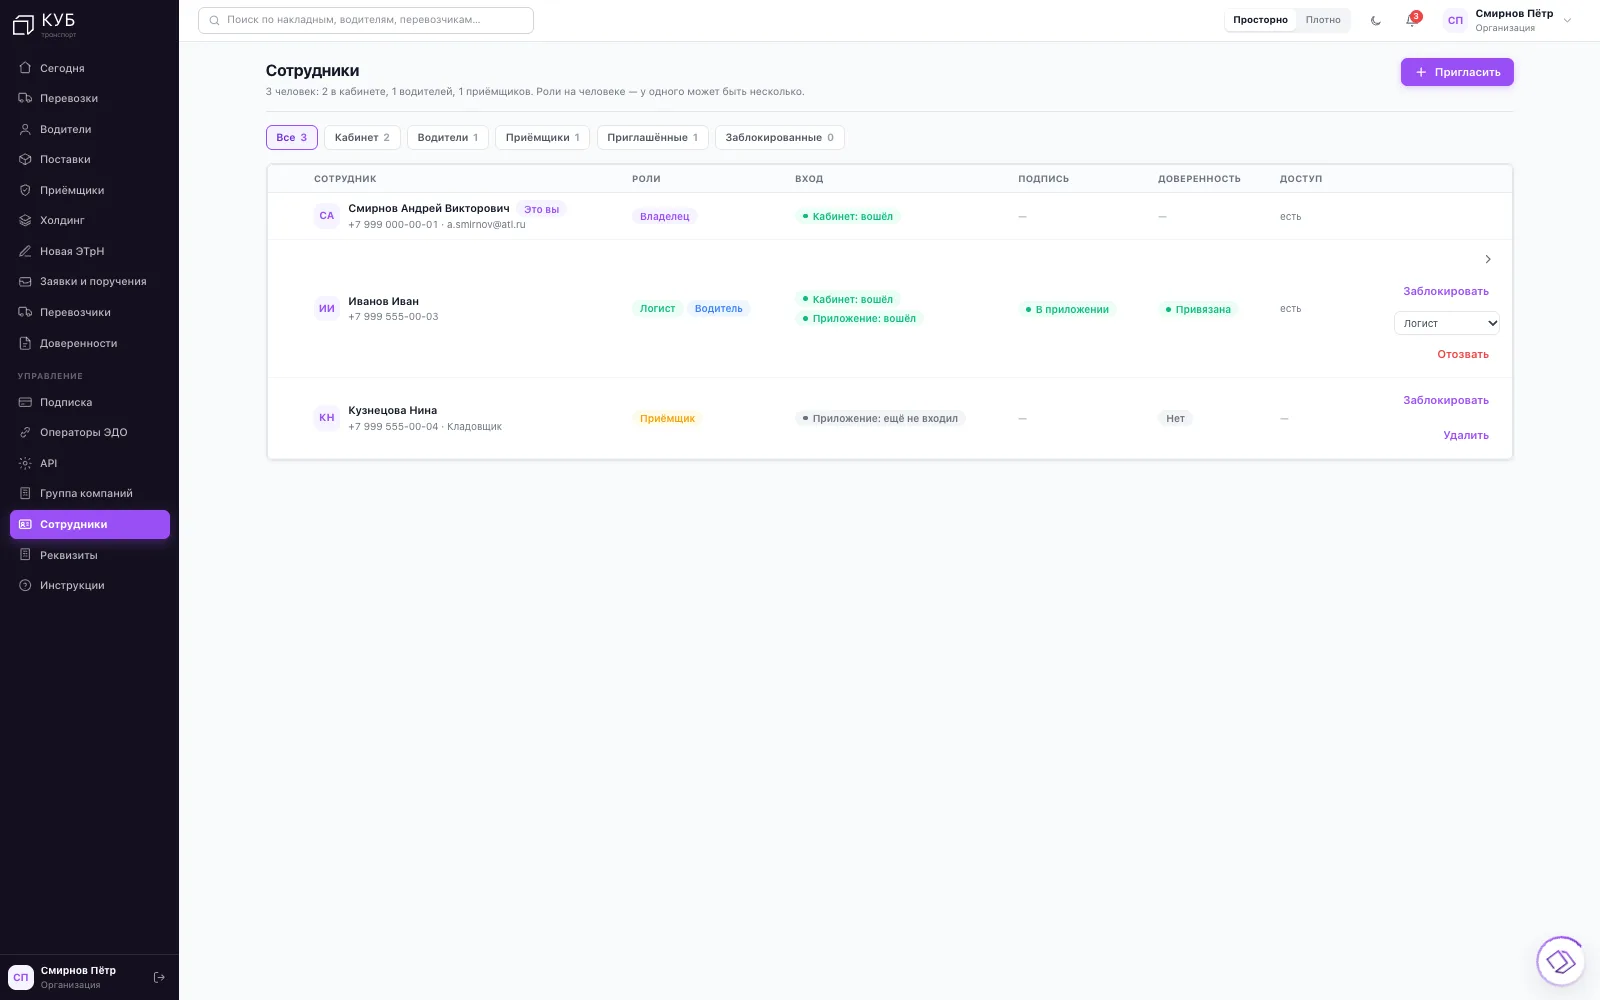Click the Операторы ЭДО link icon
Image resolution: width=1600 pixels, height=1000 pixels.
pos(25,432)
